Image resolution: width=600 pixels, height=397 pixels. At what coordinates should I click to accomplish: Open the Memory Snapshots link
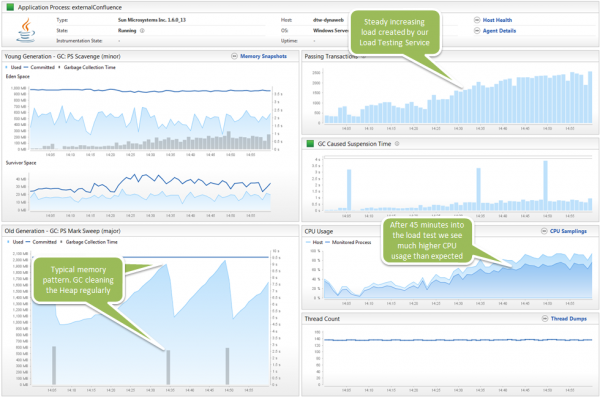(x=263, y=56)
